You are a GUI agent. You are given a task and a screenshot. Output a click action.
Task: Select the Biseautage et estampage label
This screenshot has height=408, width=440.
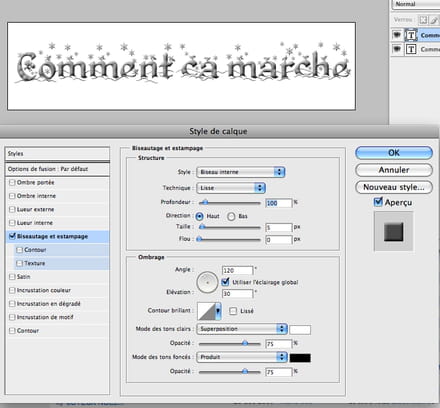coord(52,236)
